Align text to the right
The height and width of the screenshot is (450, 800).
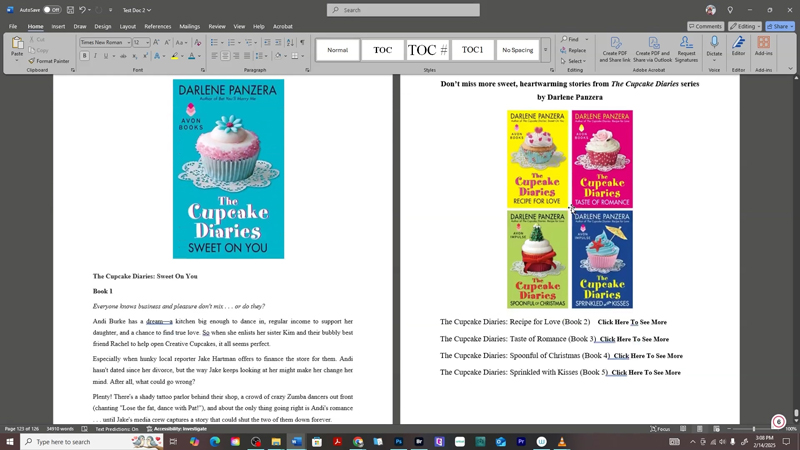coord(236,56)
